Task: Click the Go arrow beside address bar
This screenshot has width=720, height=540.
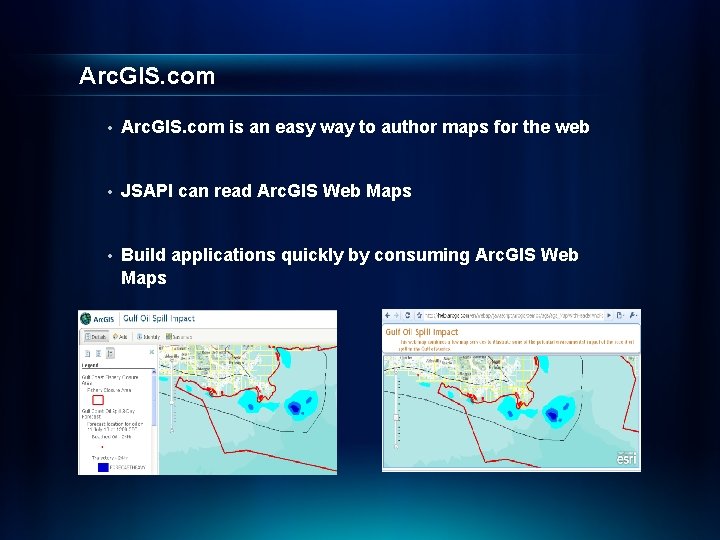Action: [609, 315]
